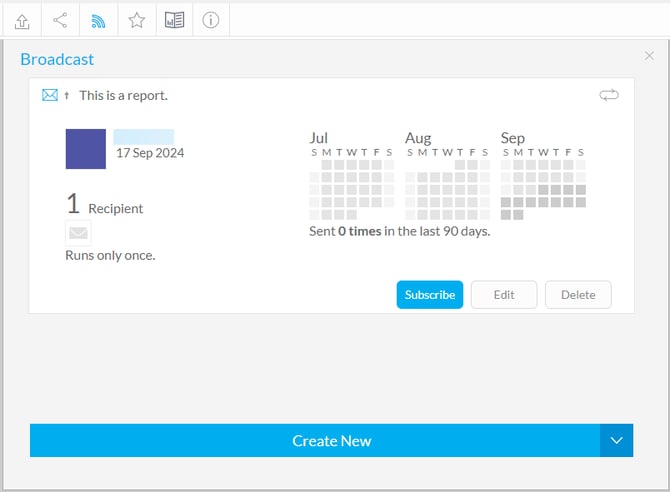670x492 pixels.
Task: Click the purple user avatar square
Action: tap(85, 149)
